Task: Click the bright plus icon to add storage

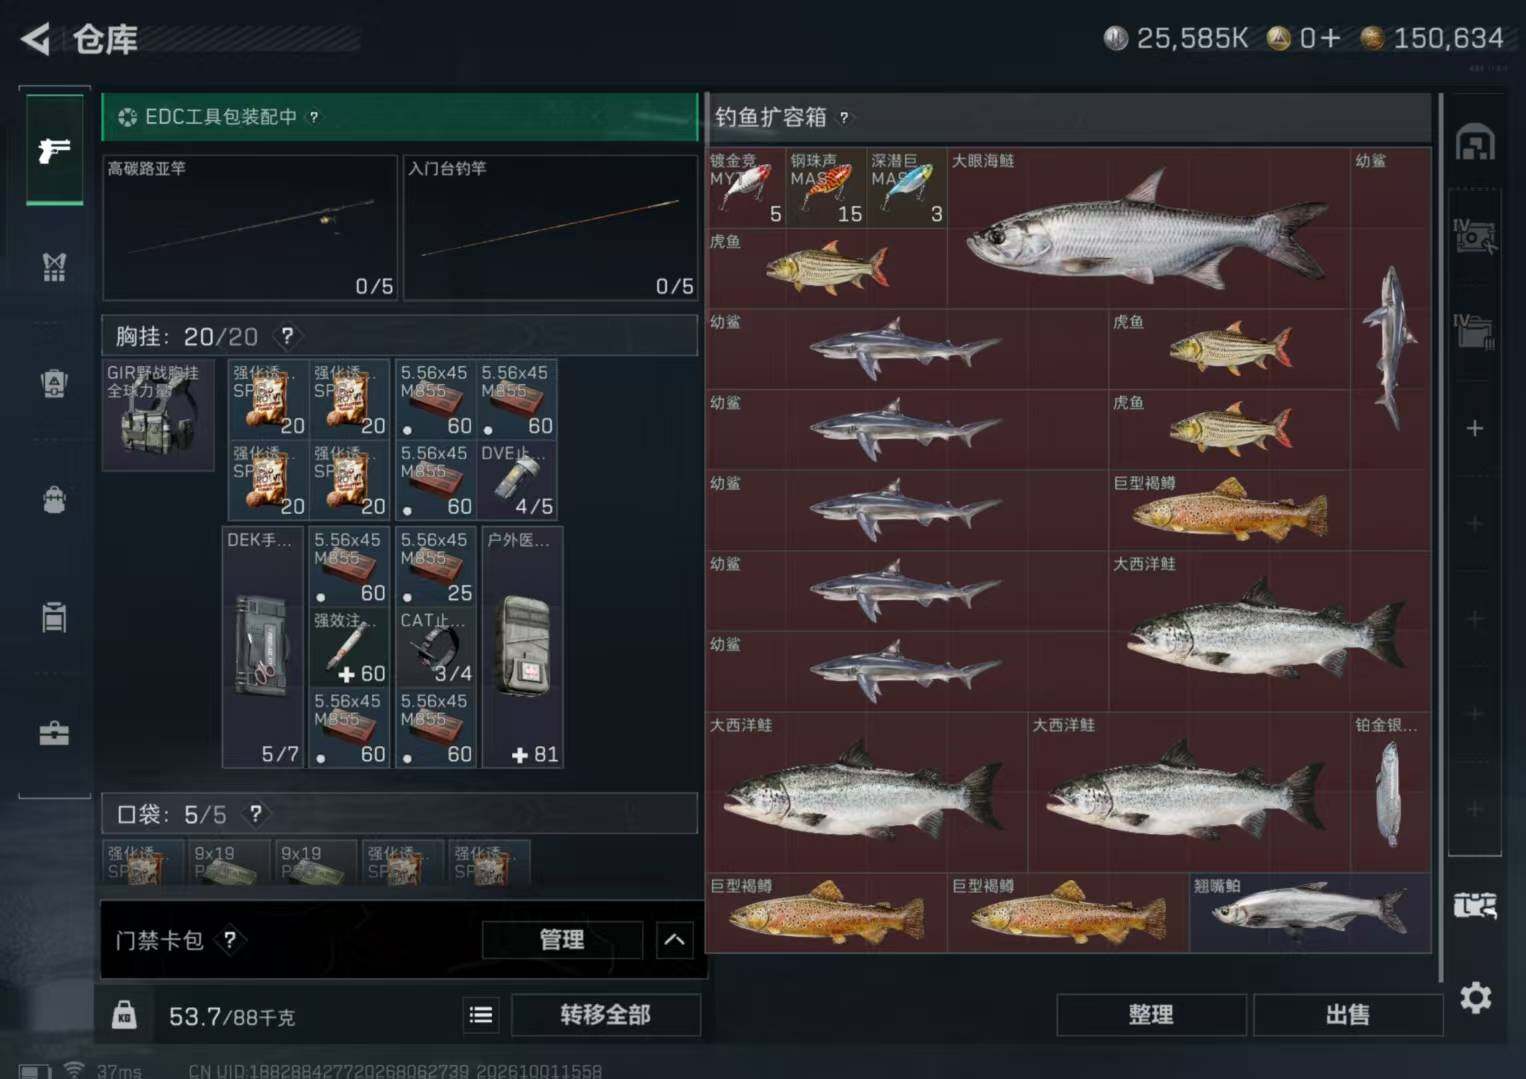Action: pyautogui.click(x=1475, y=428)
